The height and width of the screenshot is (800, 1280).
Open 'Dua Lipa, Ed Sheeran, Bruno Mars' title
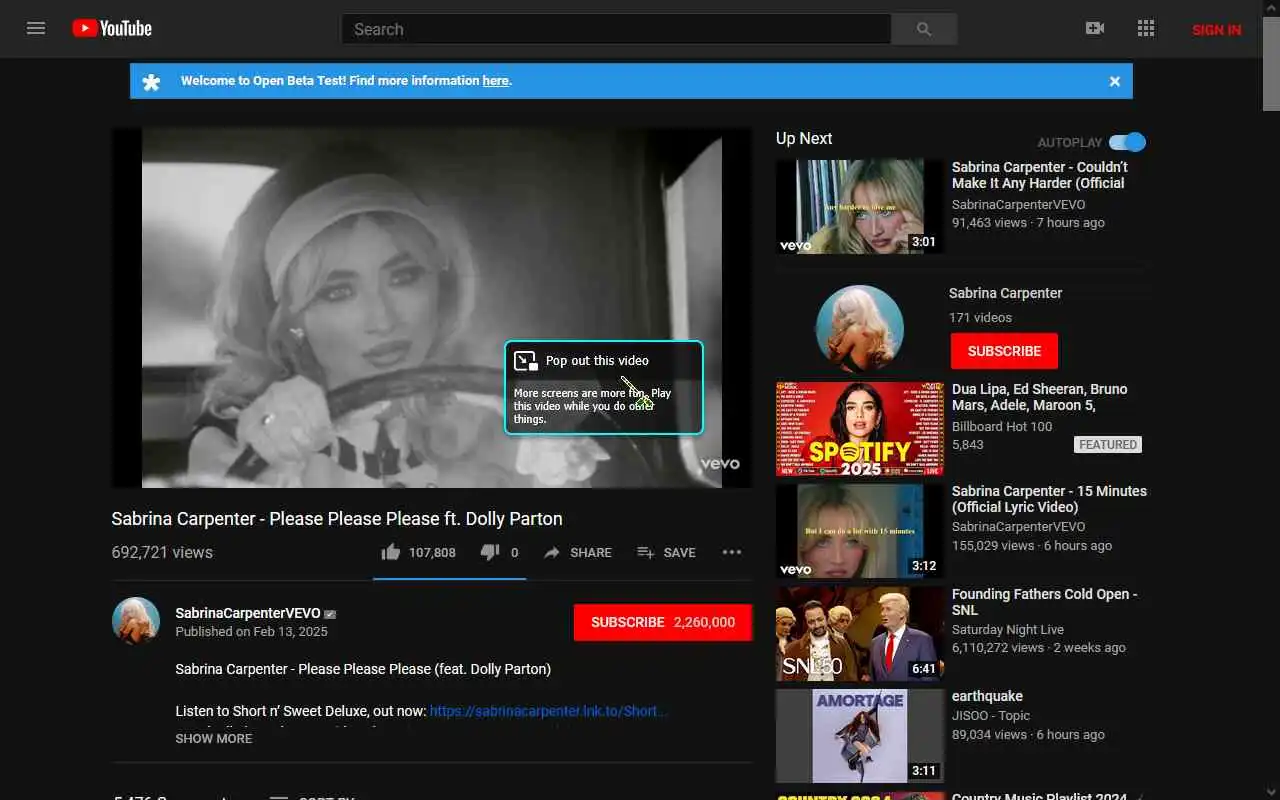[x=1040, y=397]
